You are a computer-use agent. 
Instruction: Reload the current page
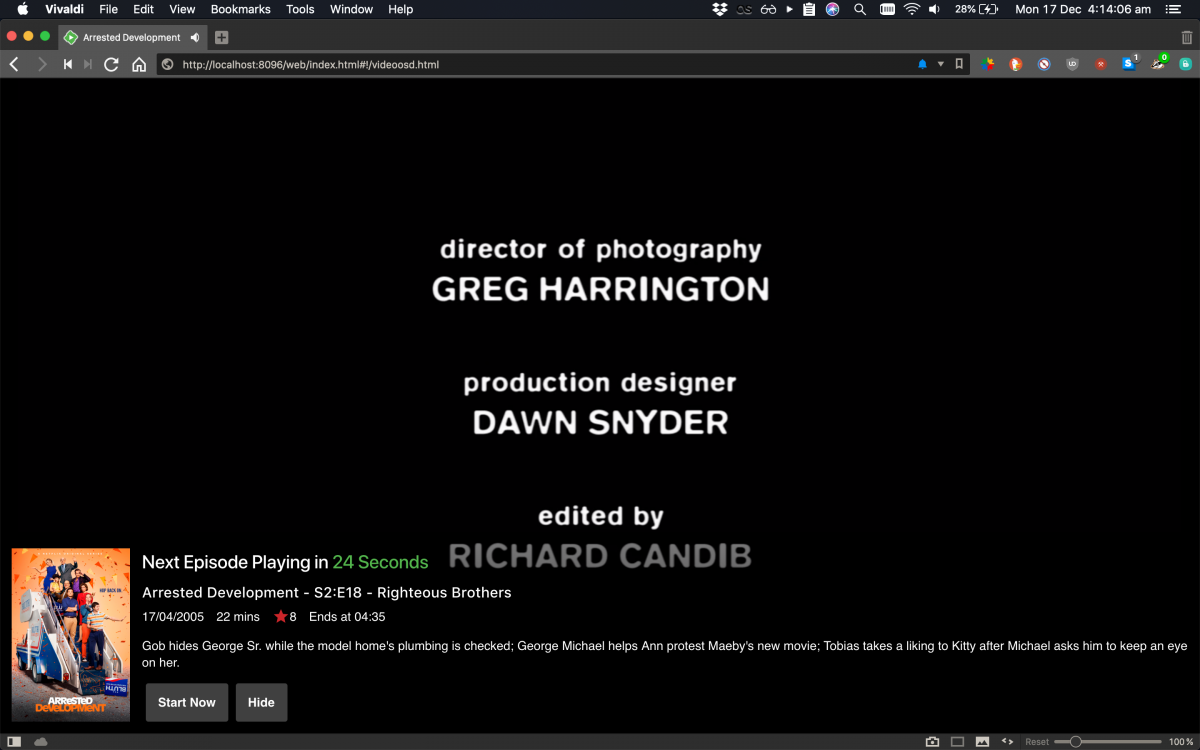click(x=112, y=64)
